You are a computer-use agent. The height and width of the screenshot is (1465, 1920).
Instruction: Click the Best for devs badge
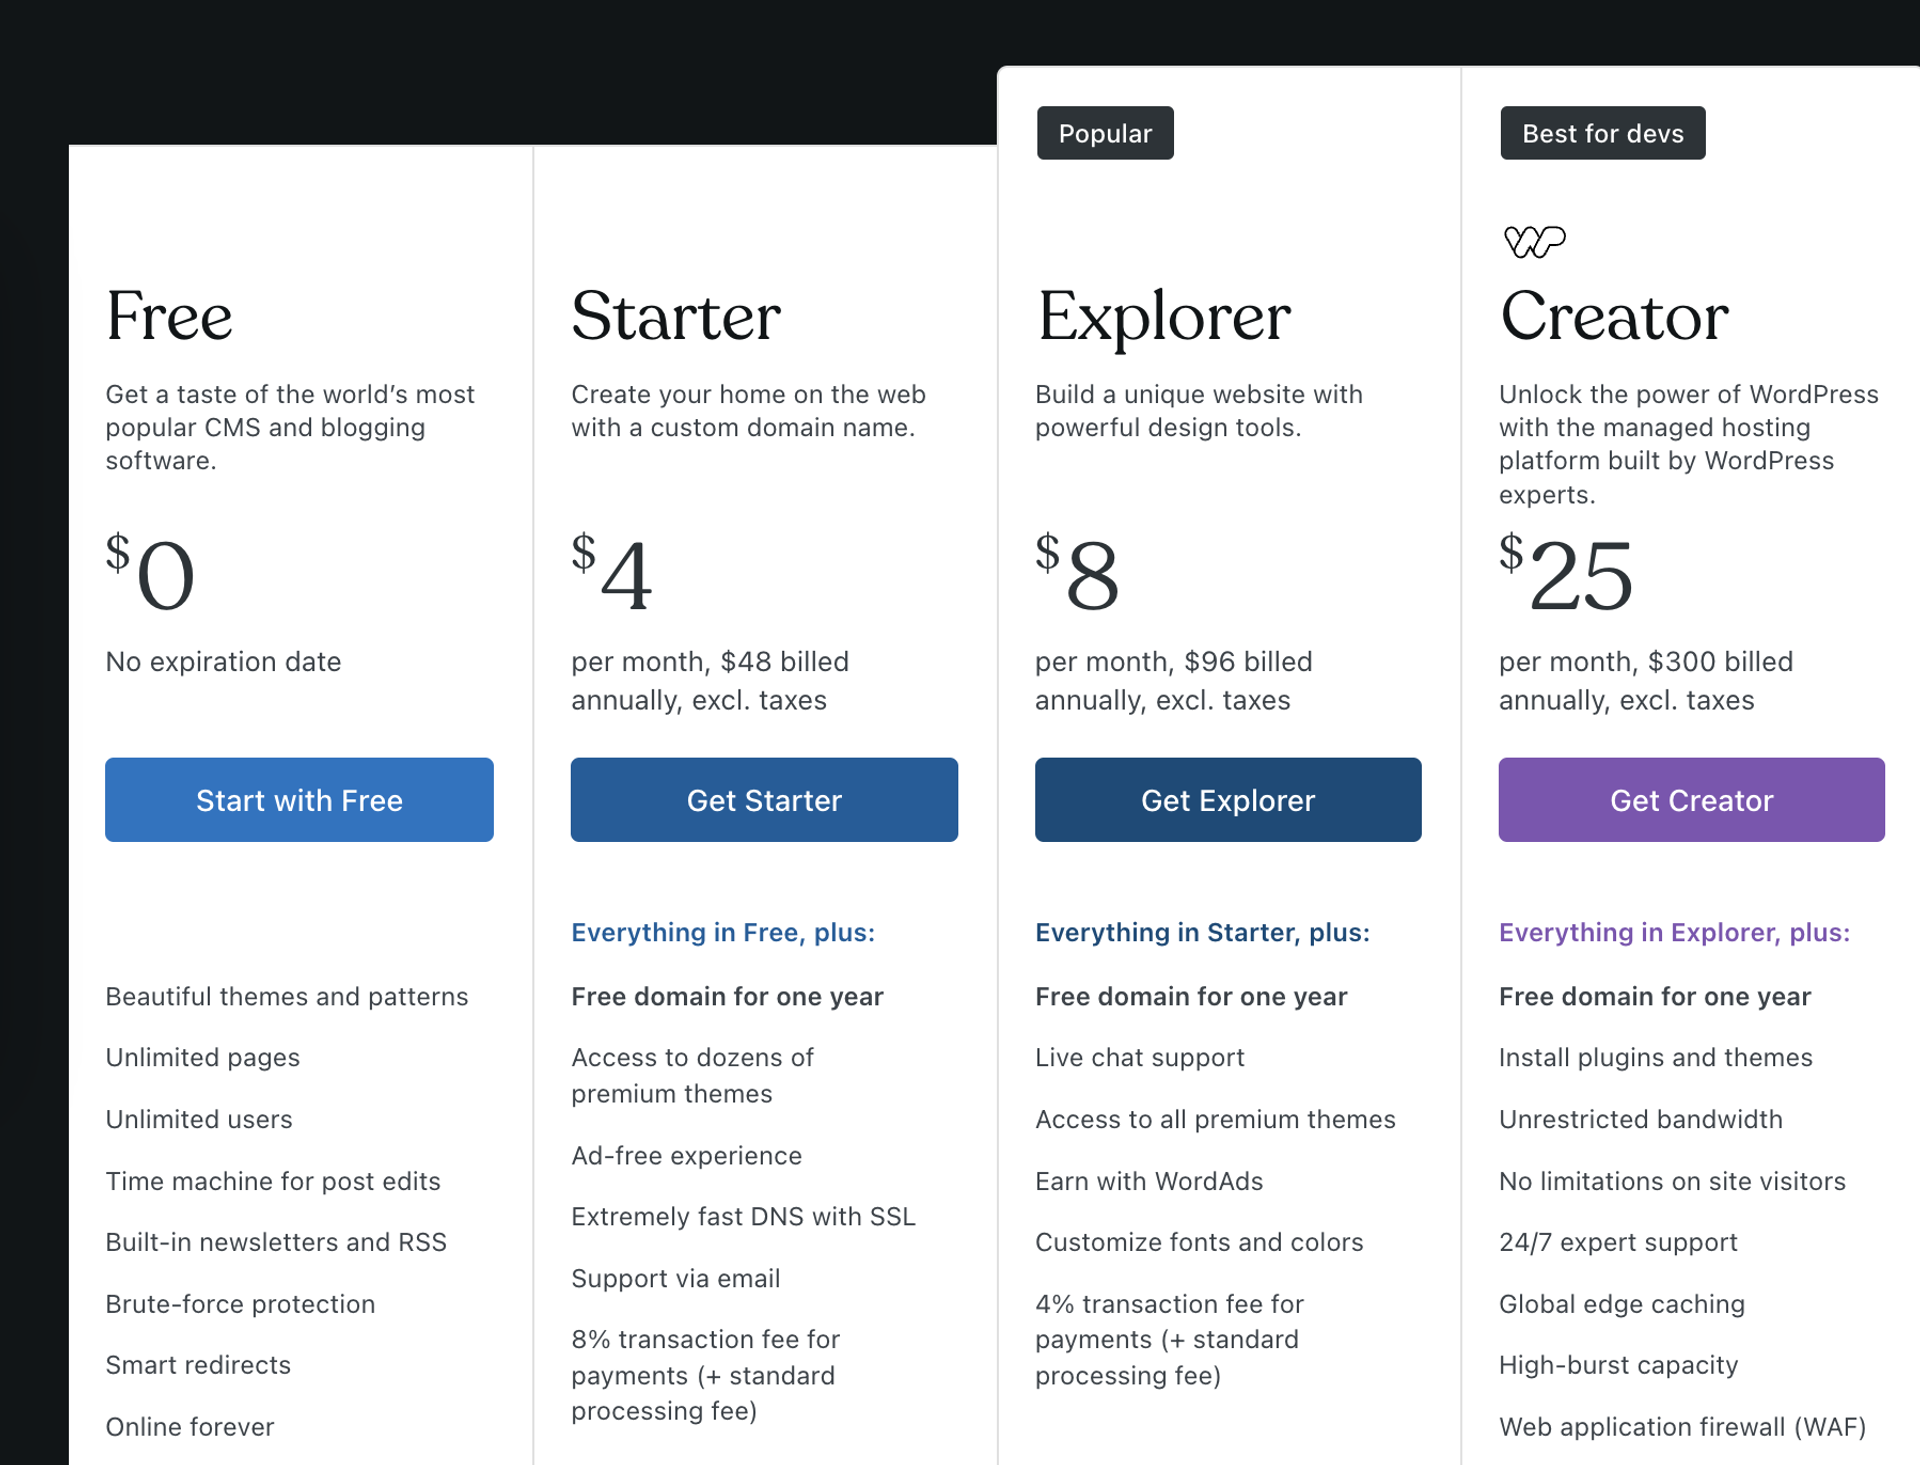(x=1602, y=132)
